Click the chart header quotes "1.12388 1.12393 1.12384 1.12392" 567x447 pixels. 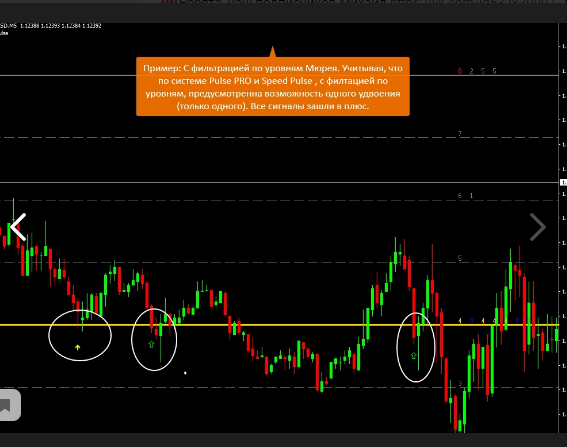pyautogui.click(x=61, y=26)
